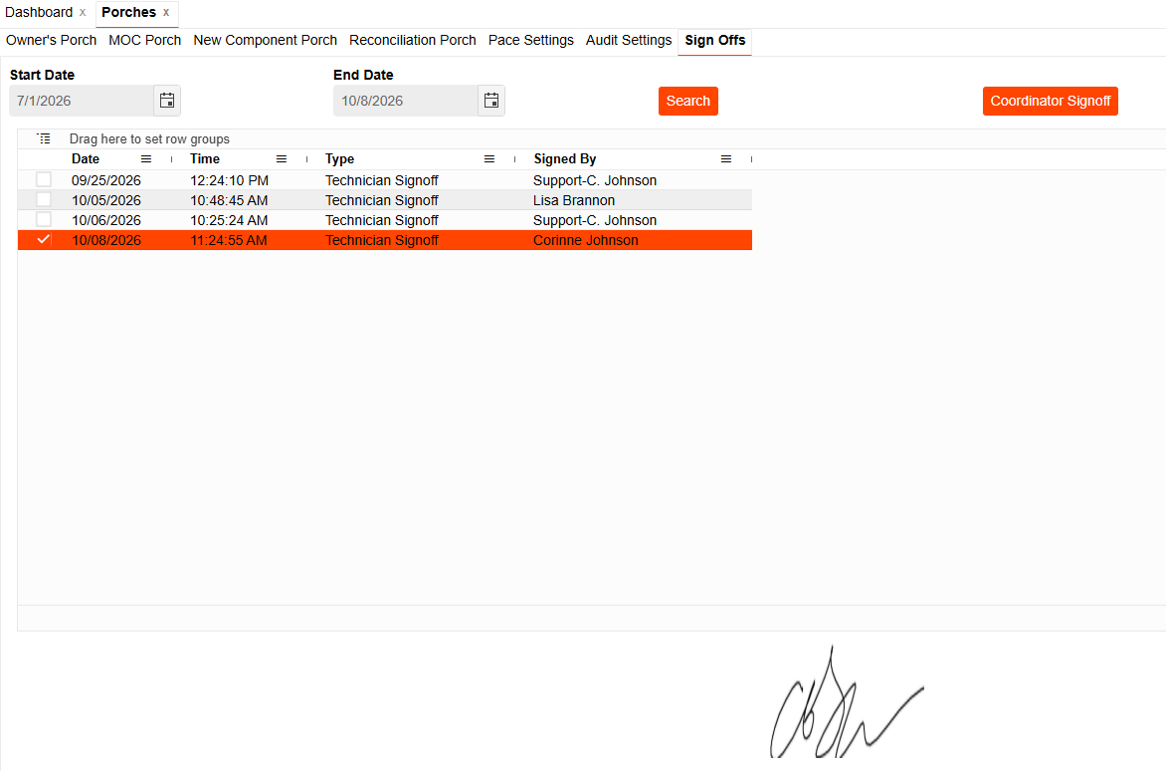
Task: Open the Reconciliation Porch tab
Action: point(413,40)
